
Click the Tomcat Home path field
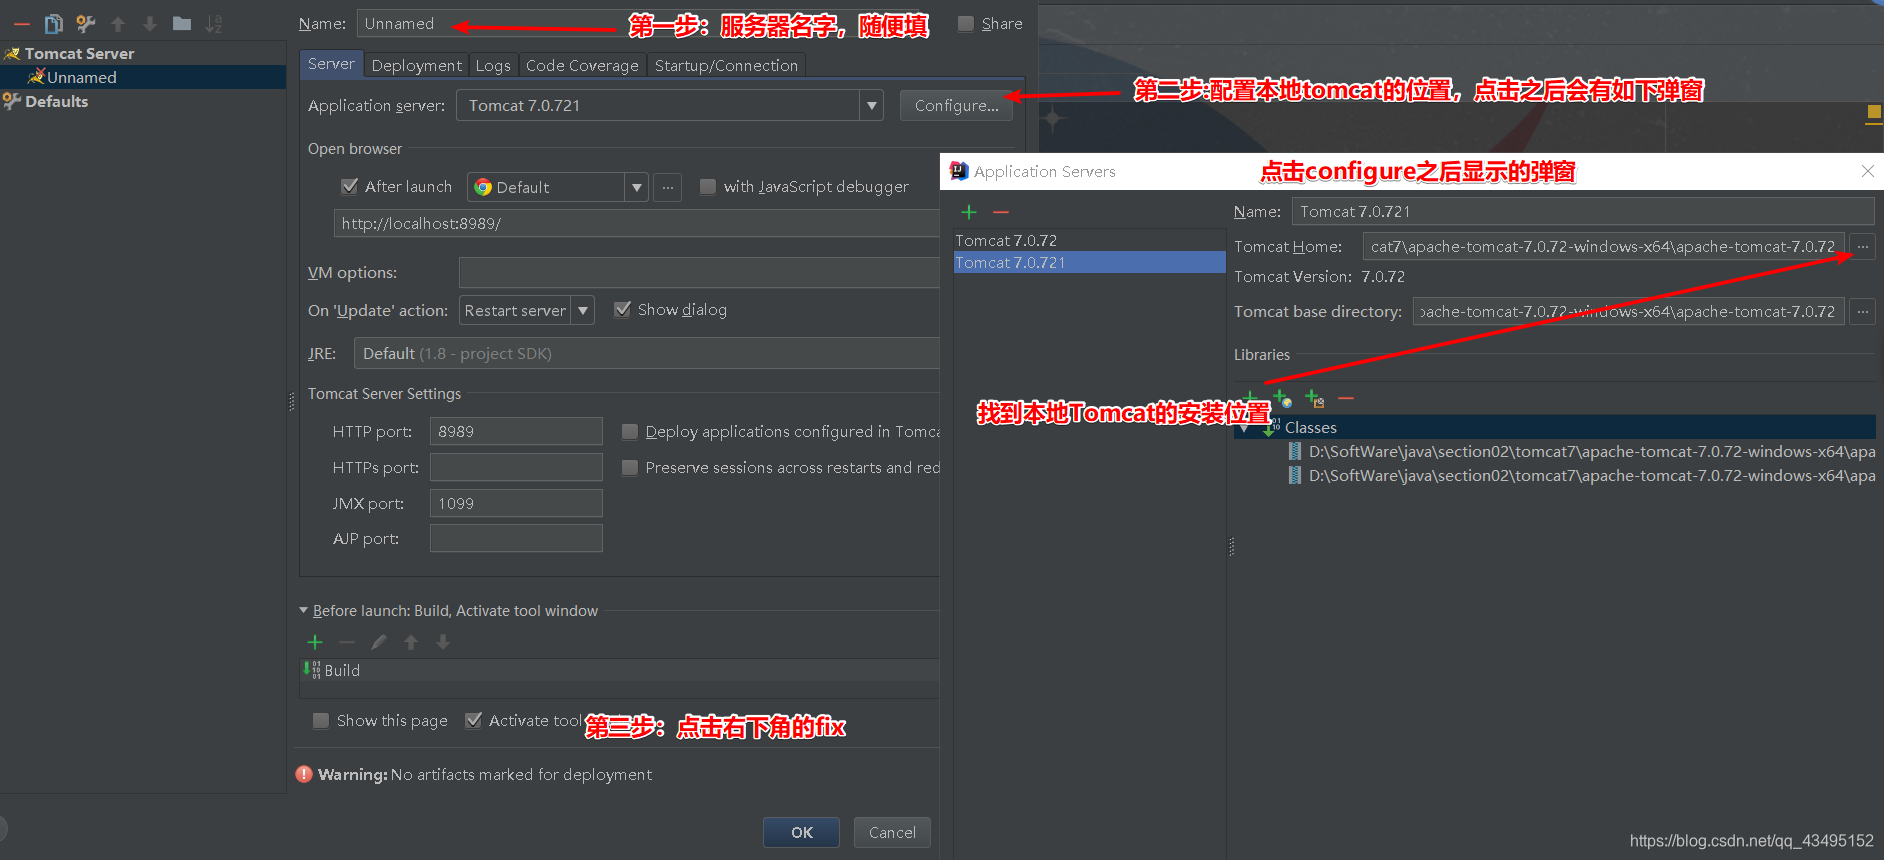coord(1603,246)
